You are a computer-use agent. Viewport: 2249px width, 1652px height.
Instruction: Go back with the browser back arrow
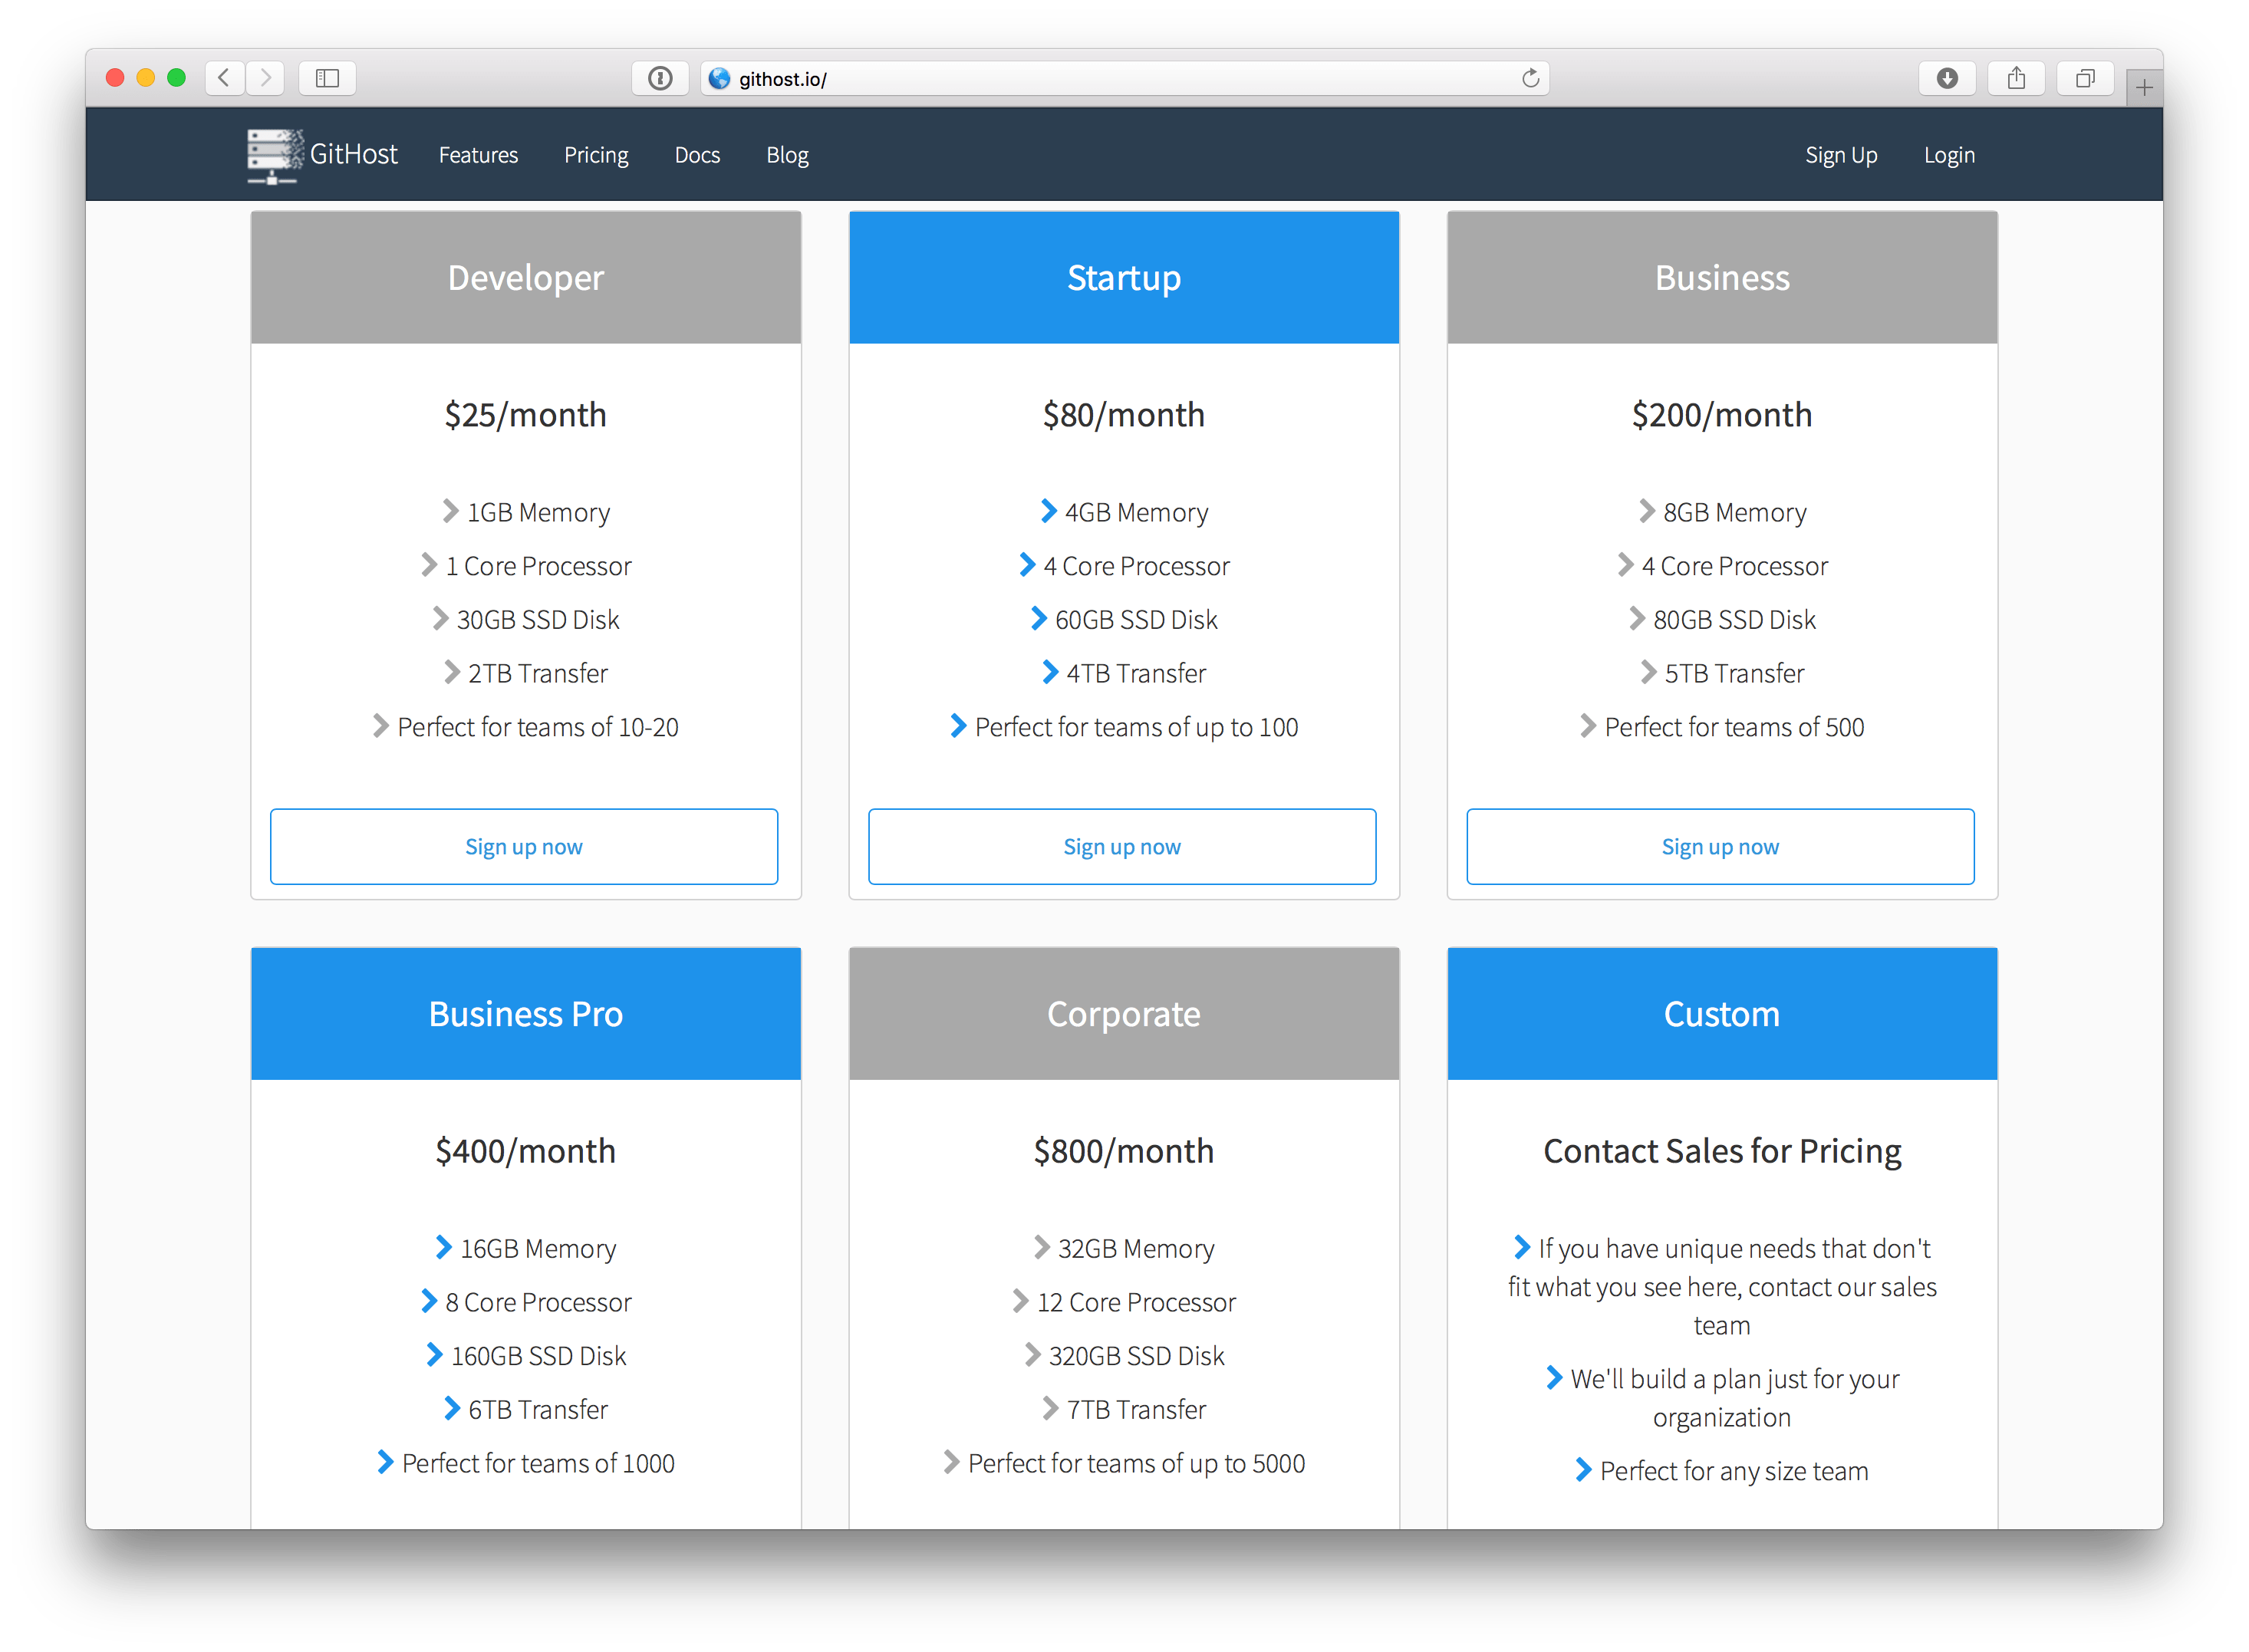[225, 78]
